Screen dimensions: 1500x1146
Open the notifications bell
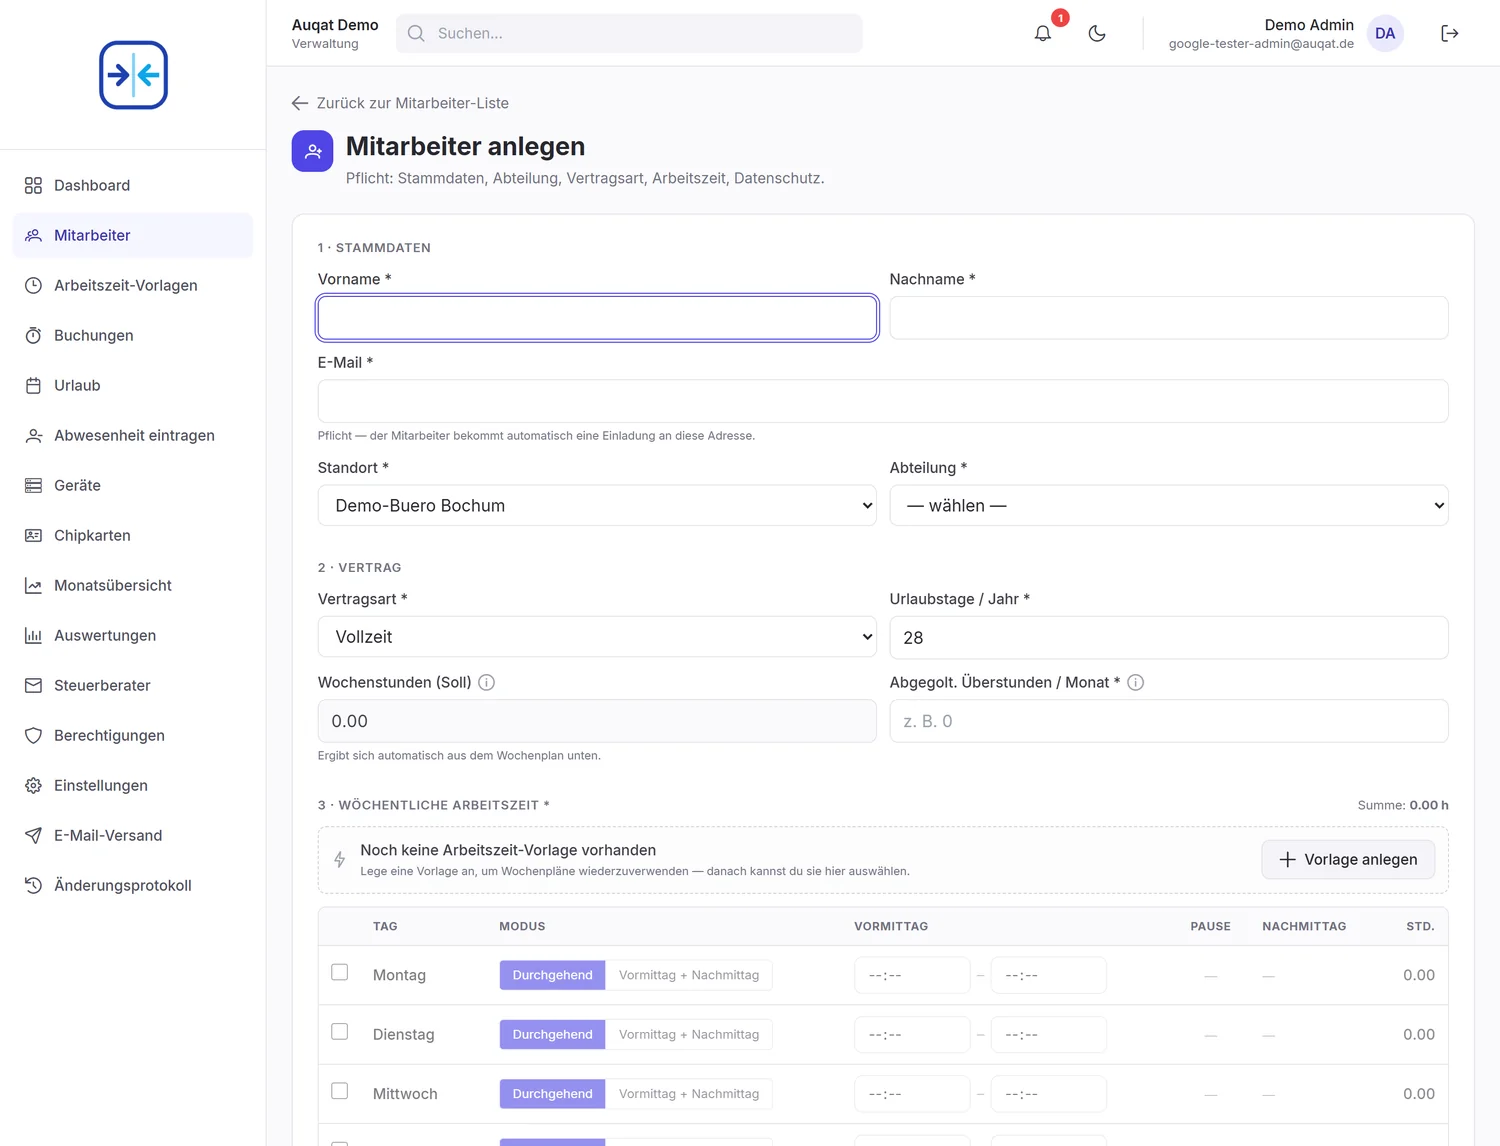pyautogui.click(x=1043, y=34)
